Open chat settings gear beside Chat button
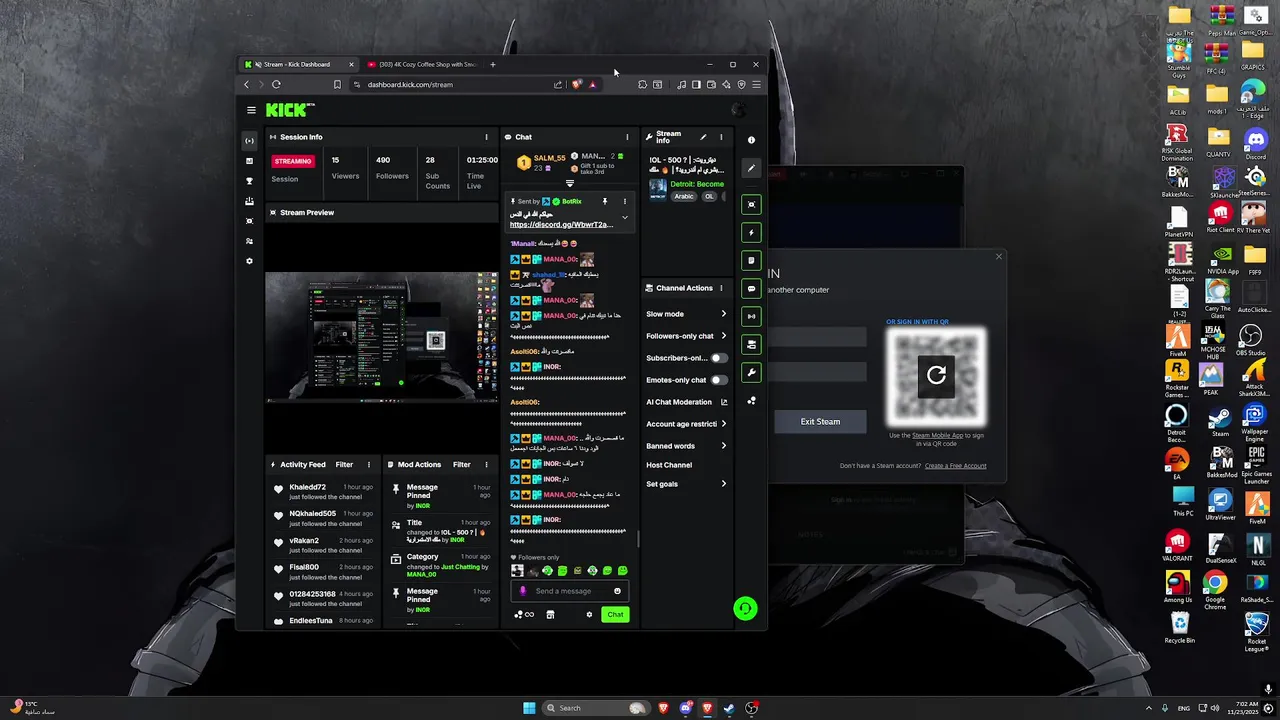 [589, 615]
